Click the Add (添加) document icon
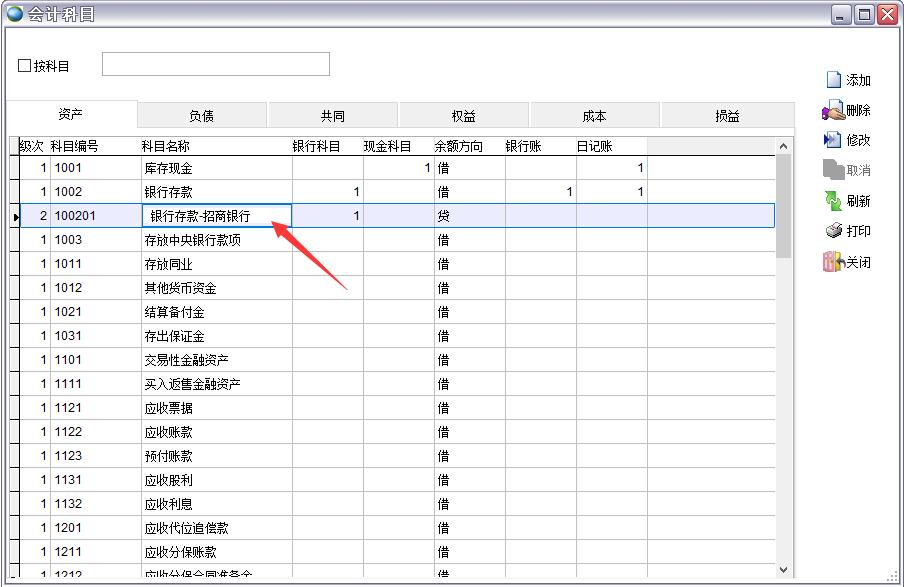904x587 pixels. (833, 80)
